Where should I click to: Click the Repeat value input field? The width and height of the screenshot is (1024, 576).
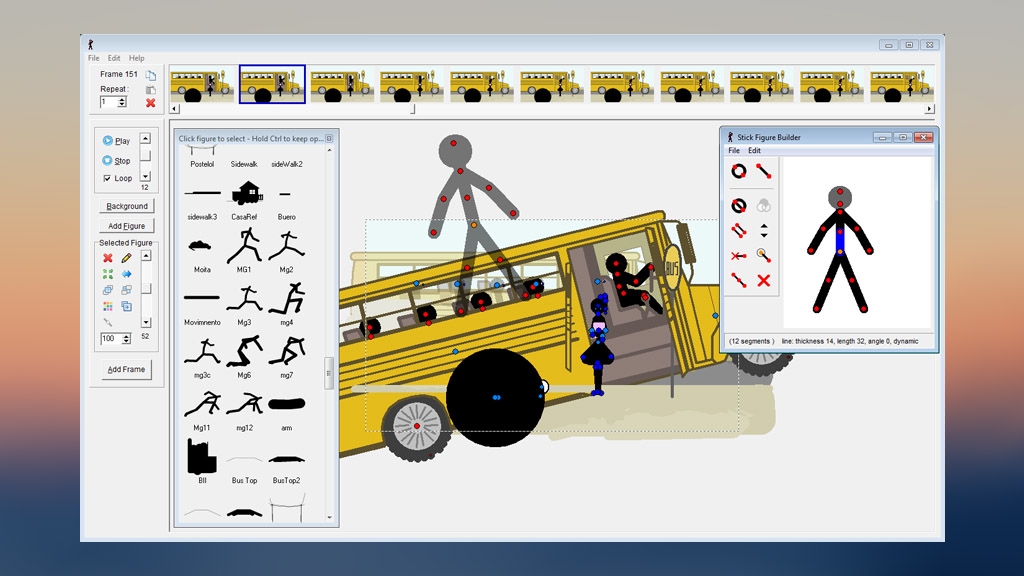(x=108, y=102)
